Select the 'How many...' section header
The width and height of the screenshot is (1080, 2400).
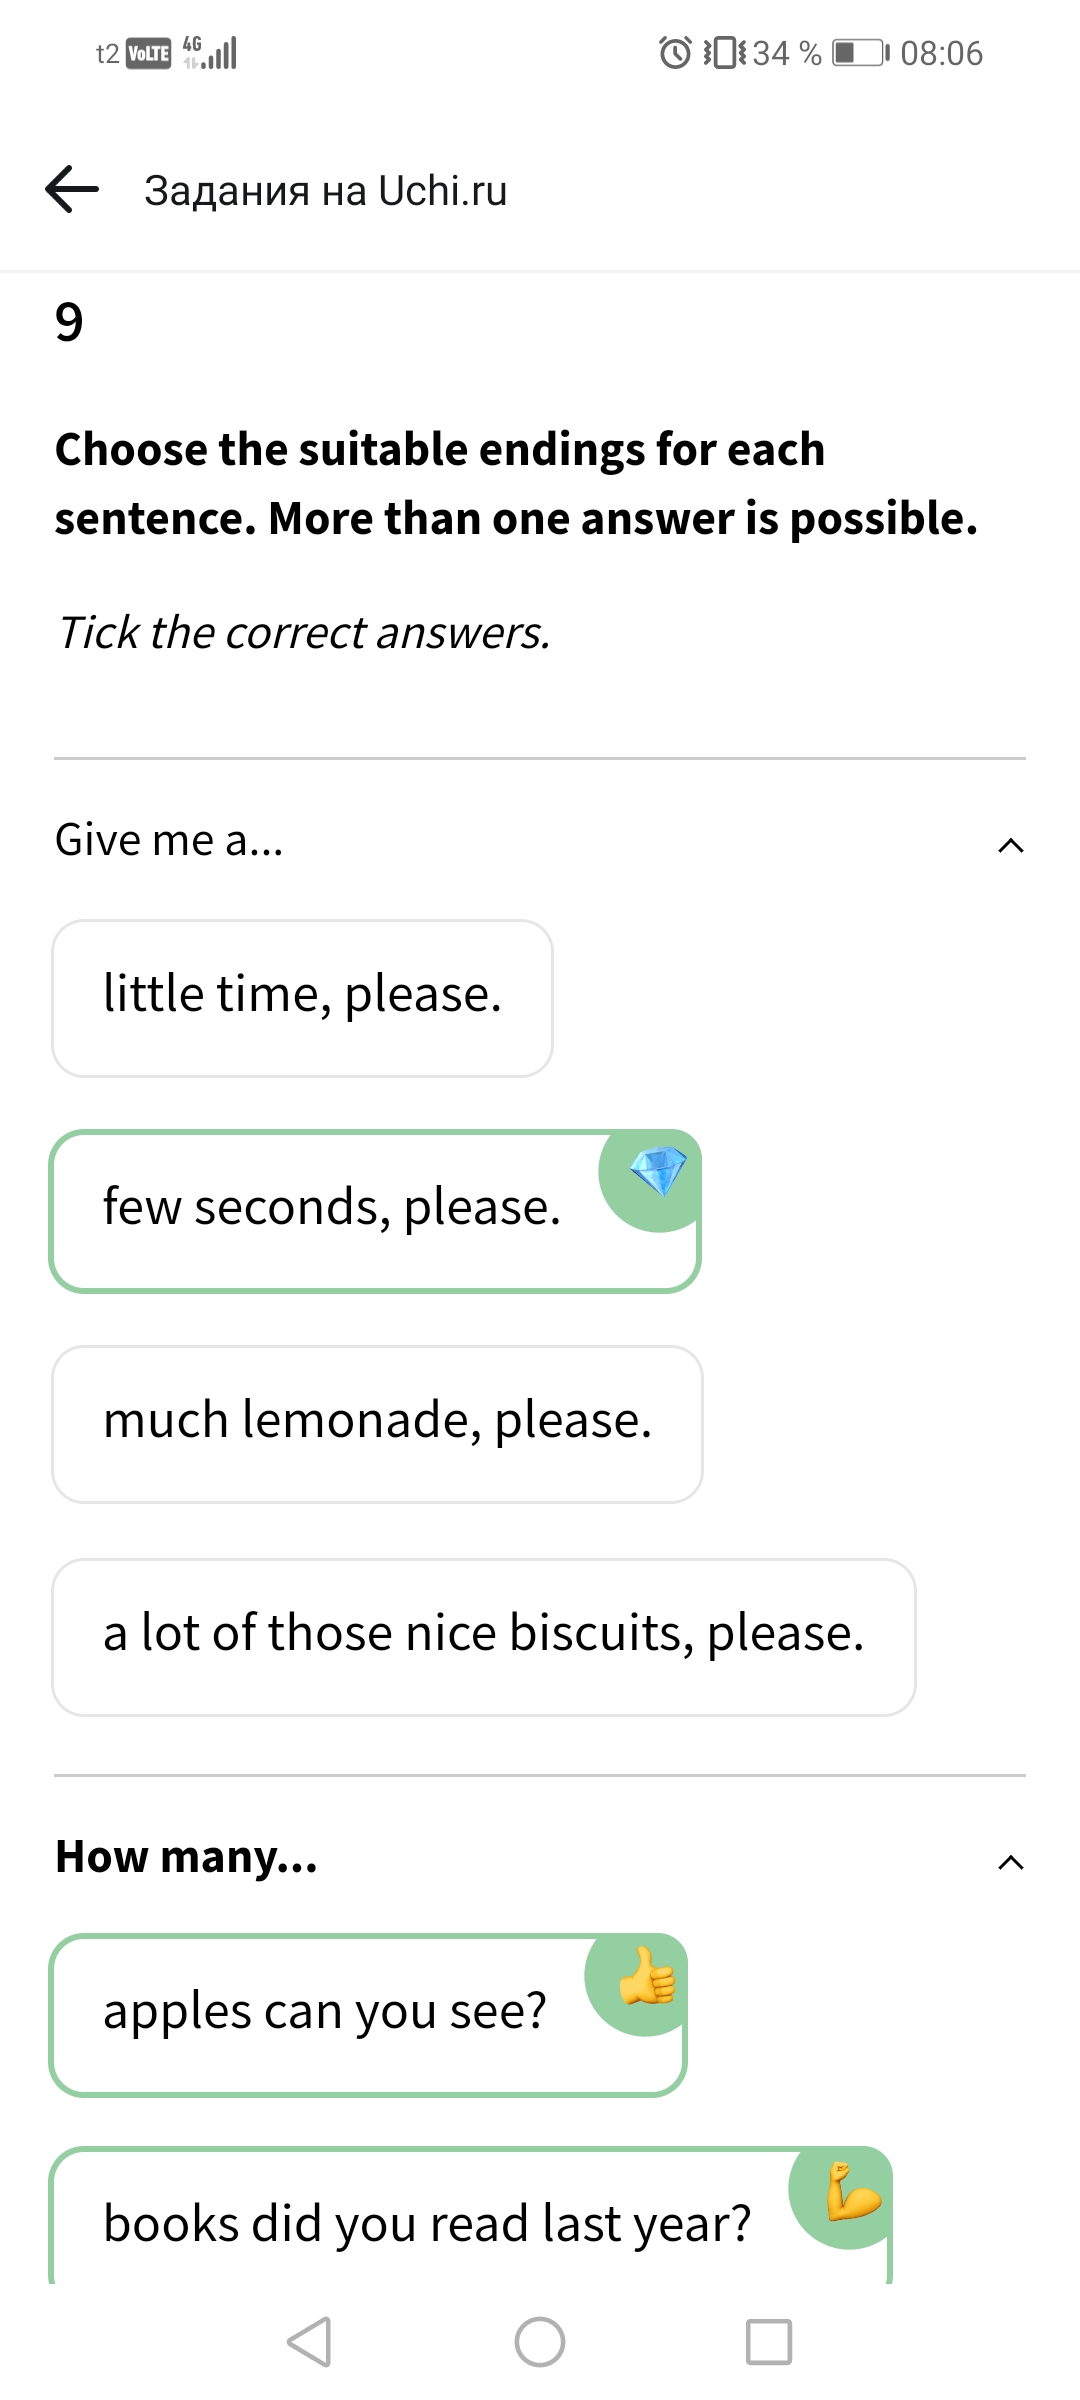(x=540, y=1857)
